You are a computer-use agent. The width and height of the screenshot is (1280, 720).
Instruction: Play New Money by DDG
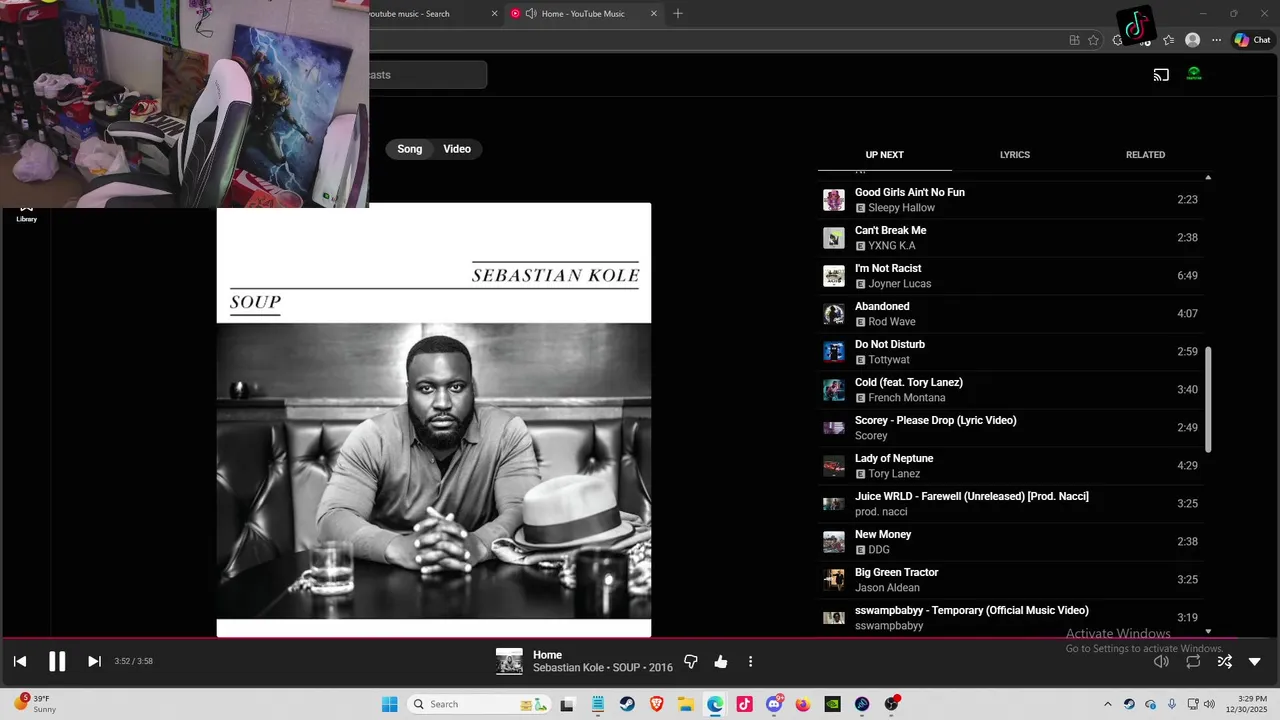(1010, 542)
